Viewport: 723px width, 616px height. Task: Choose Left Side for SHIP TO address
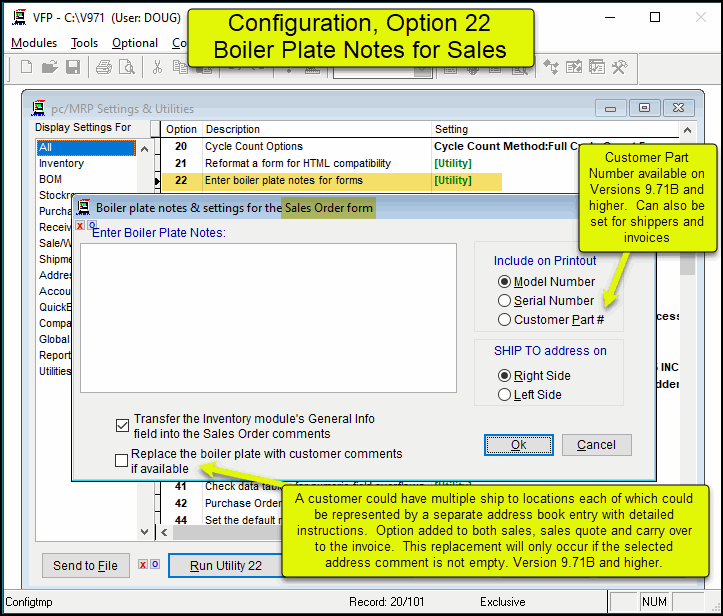click(504, 395)
